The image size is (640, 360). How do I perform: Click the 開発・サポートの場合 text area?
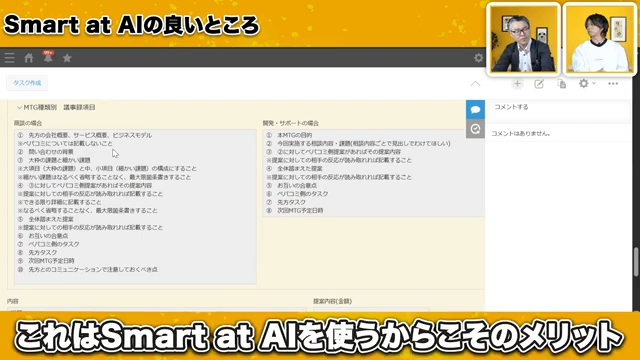click(373, 173)
